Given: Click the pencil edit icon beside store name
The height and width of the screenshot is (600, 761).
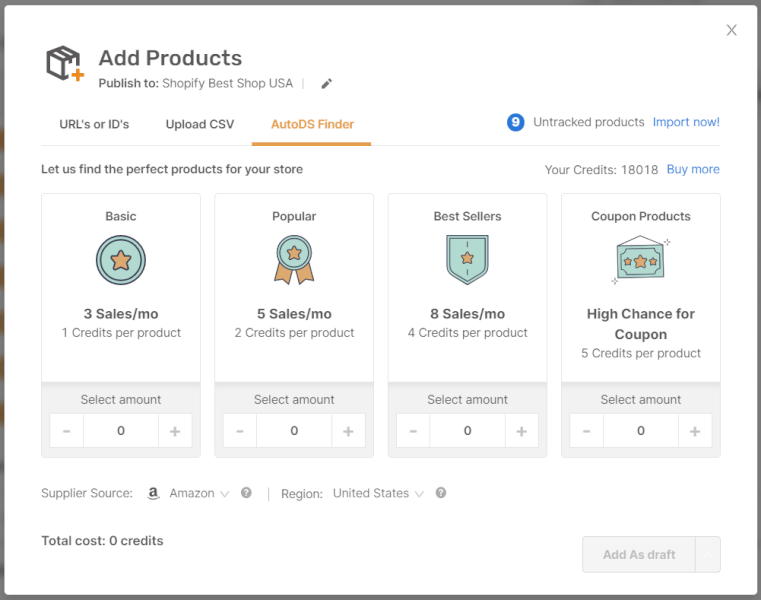Looking at the screenshot, I should tap(327, 84).
